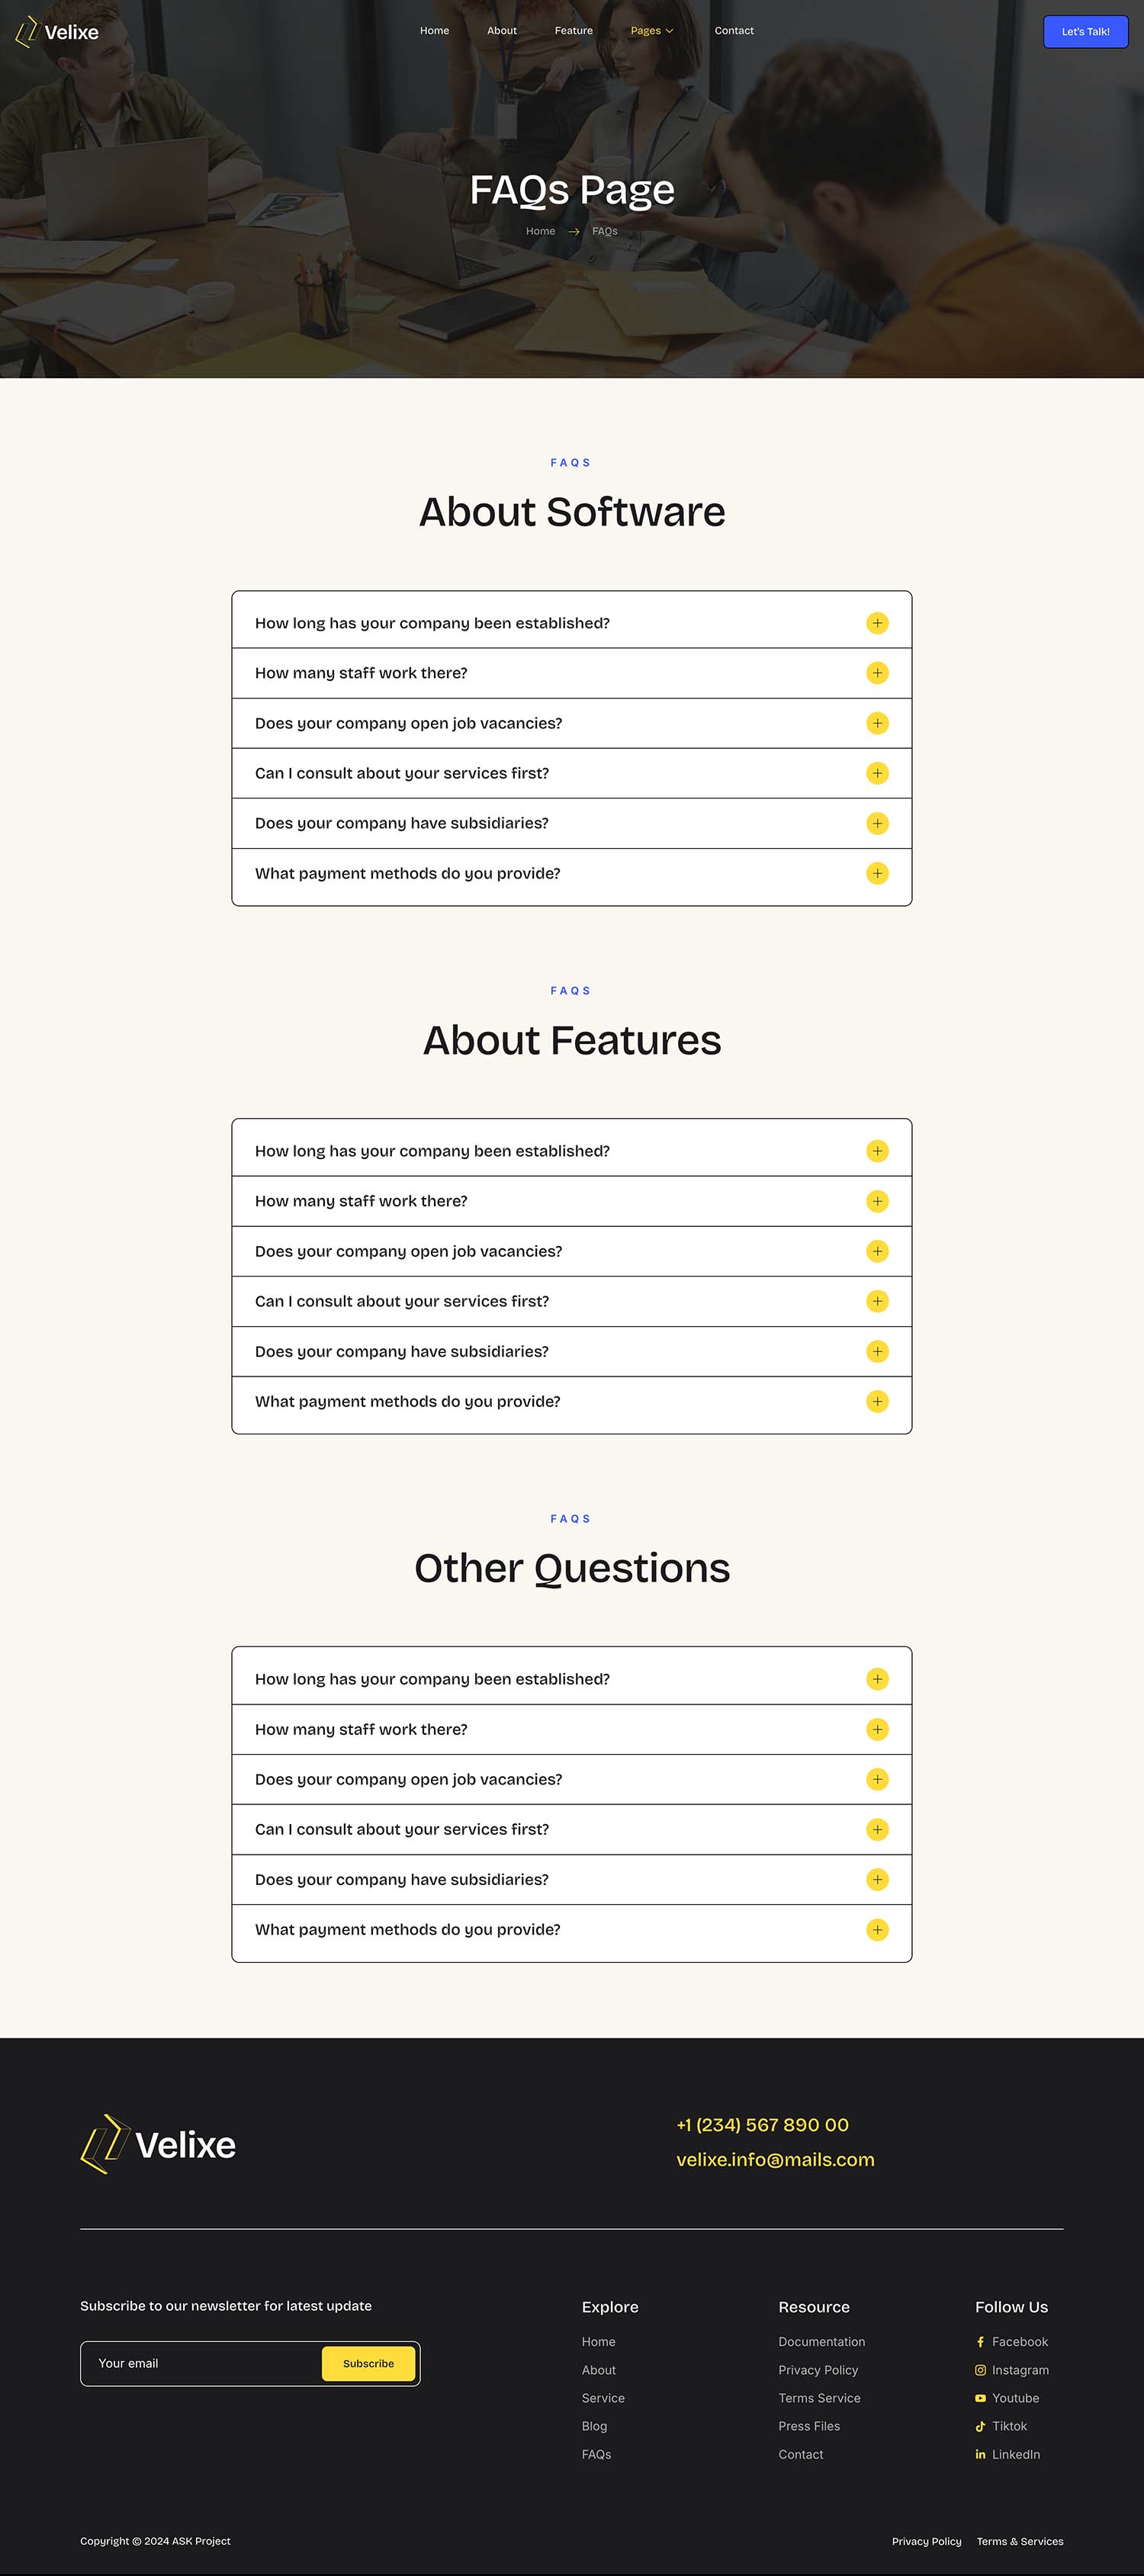Go to the About menu item
Image resolution: width=1144 pixels, height=2576 pixels.
click(x=502, y=31)
